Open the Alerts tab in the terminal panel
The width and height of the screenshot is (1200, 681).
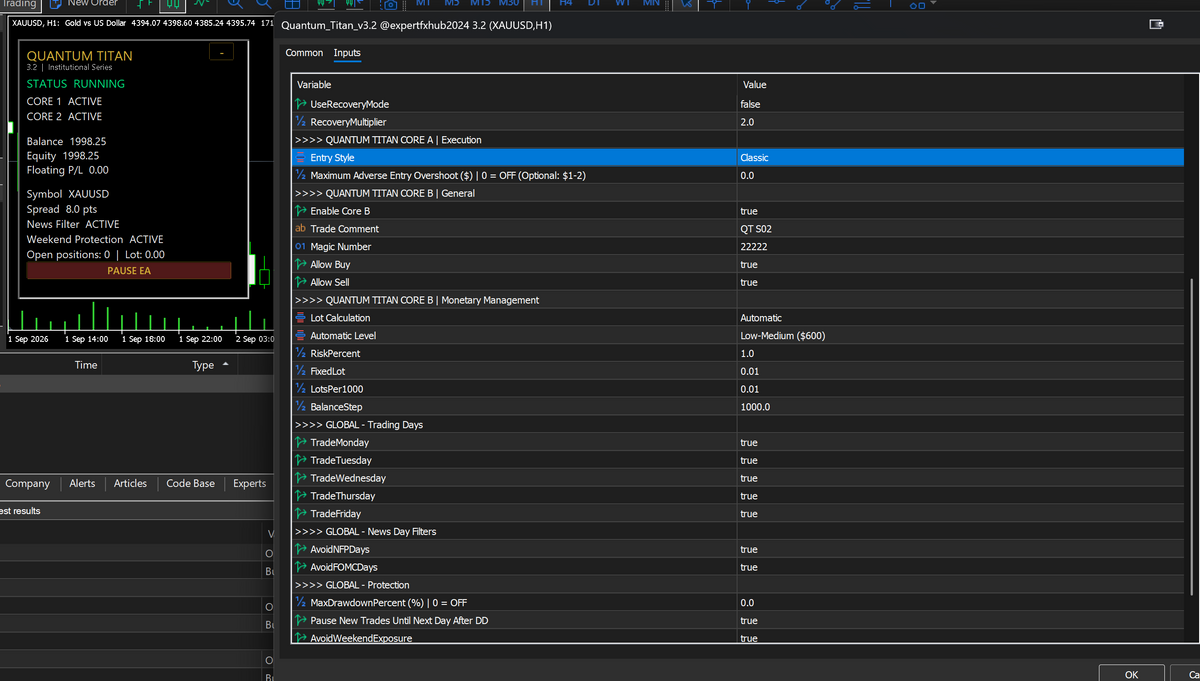point(82,483)
